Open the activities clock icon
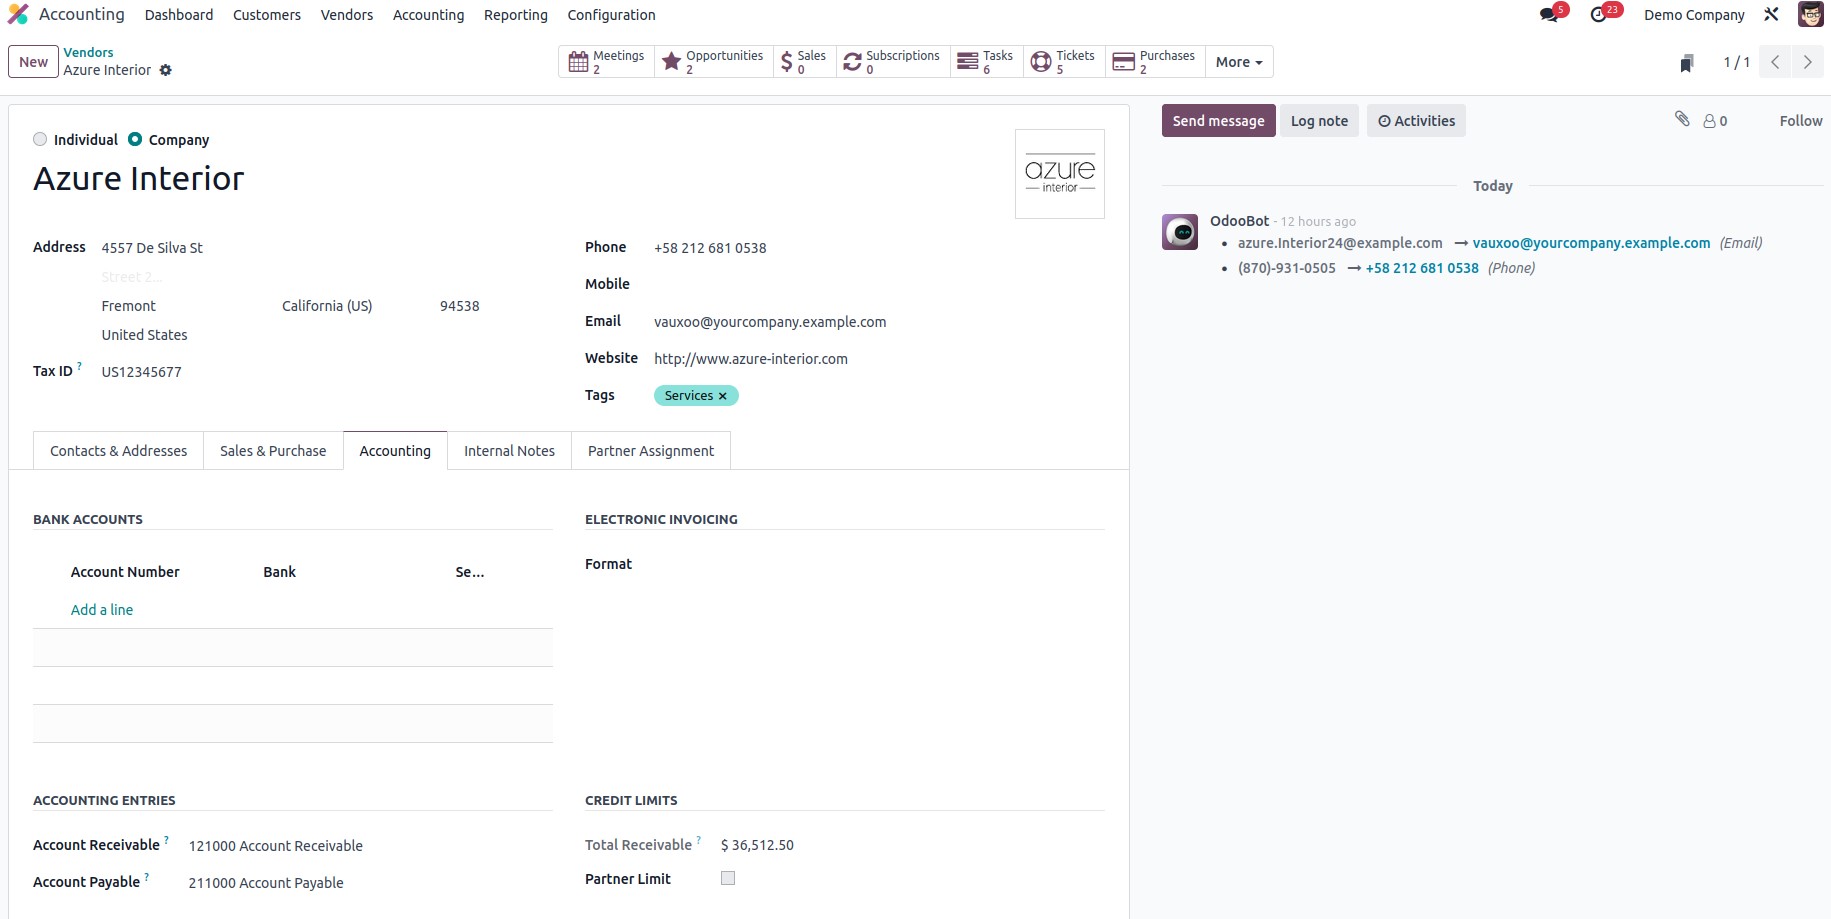Image resolution: width=1831 pixels, height=919 pixels. pos(1600,15)
